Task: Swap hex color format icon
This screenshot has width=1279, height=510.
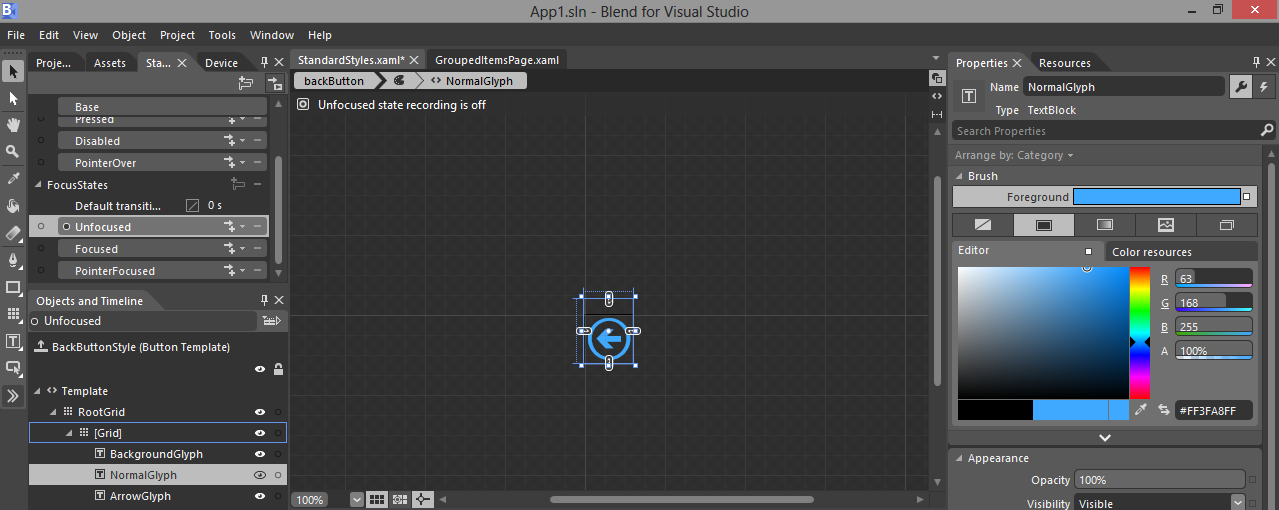Action: tap(1164, 410)
